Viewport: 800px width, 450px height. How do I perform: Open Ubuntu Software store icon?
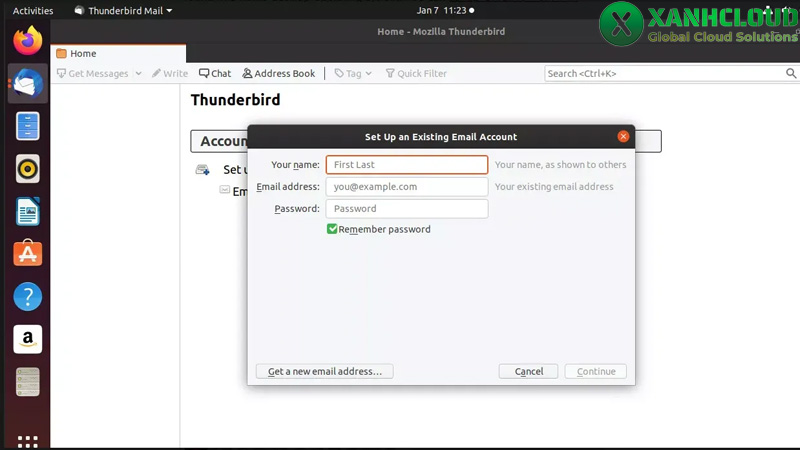tap(28, 253)
